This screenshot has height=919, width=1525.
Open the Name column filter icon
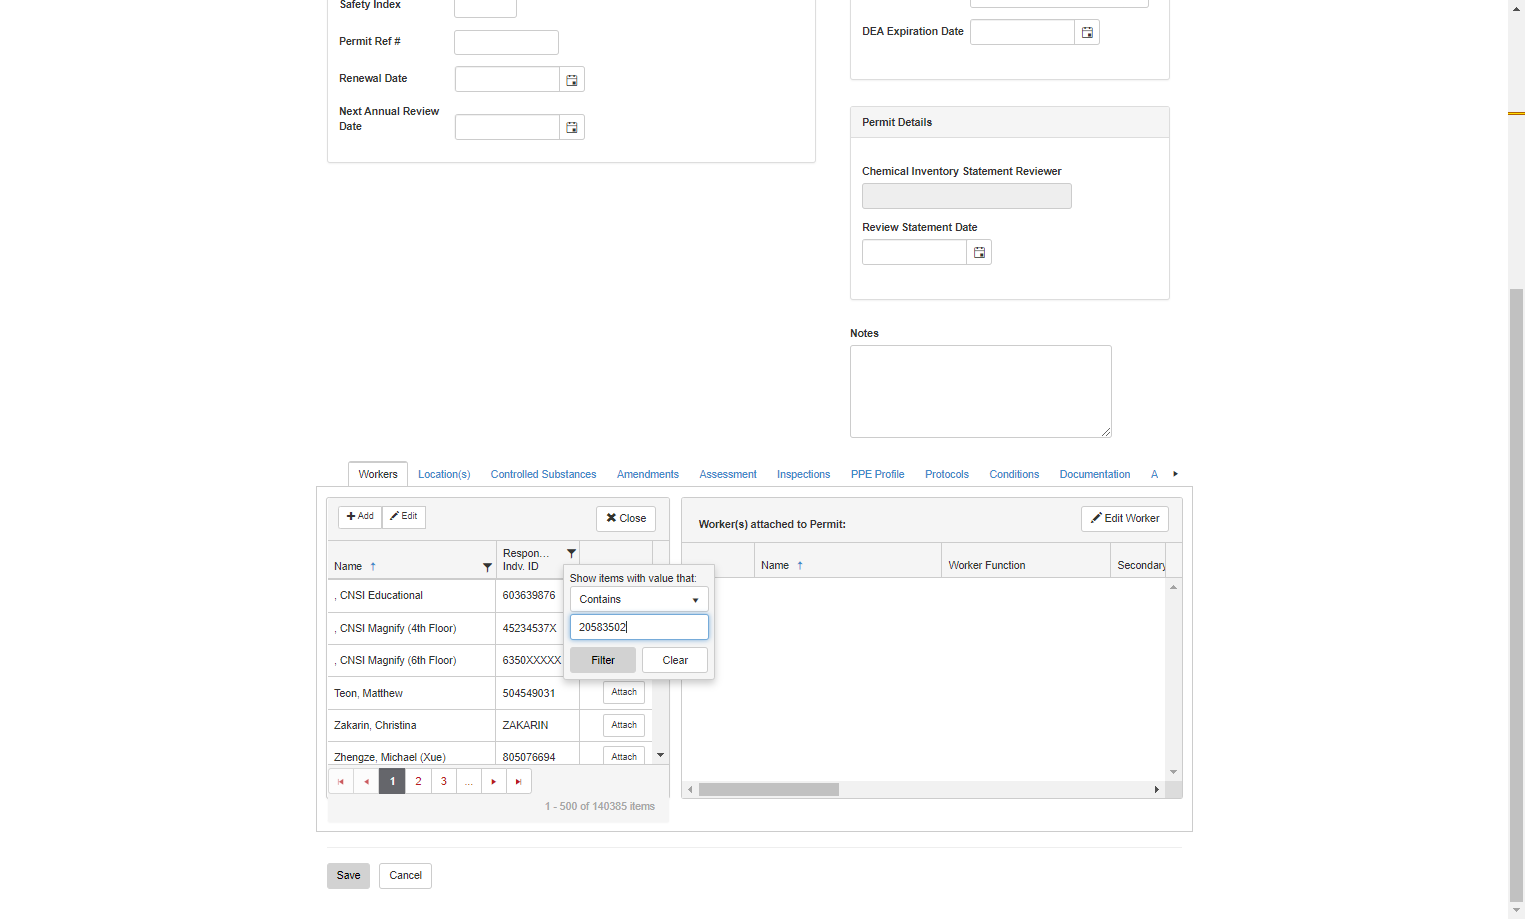[487, 567]
